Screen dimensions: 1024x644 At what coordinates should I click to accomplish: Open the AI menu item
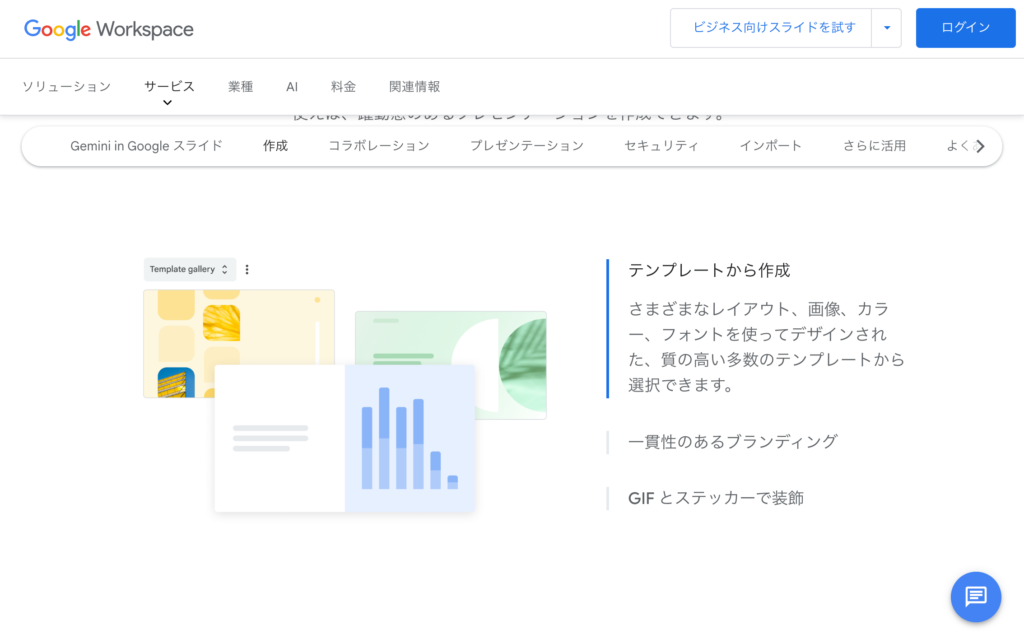pyautogui.click(x=292, y=87)
